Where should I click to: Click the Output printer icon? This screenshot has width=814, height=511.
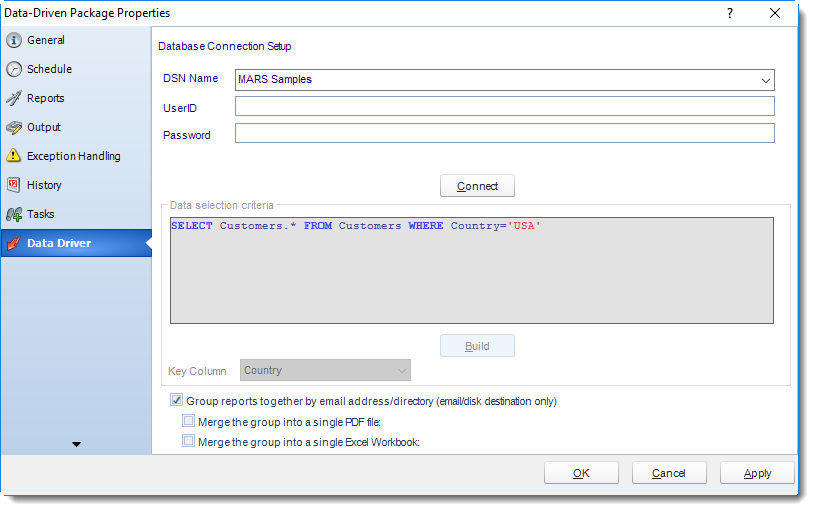(14, 127)
